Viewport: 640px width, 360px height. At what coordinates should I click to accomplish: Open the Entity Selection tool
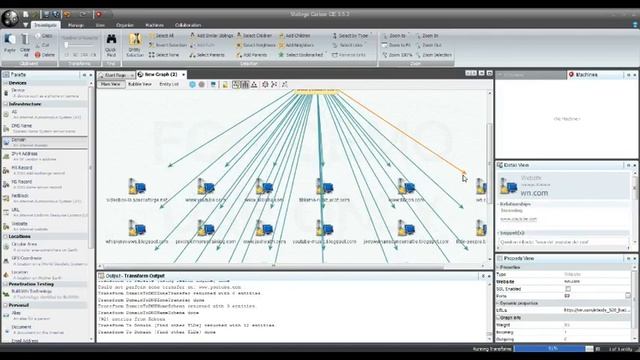coord(135,45)
